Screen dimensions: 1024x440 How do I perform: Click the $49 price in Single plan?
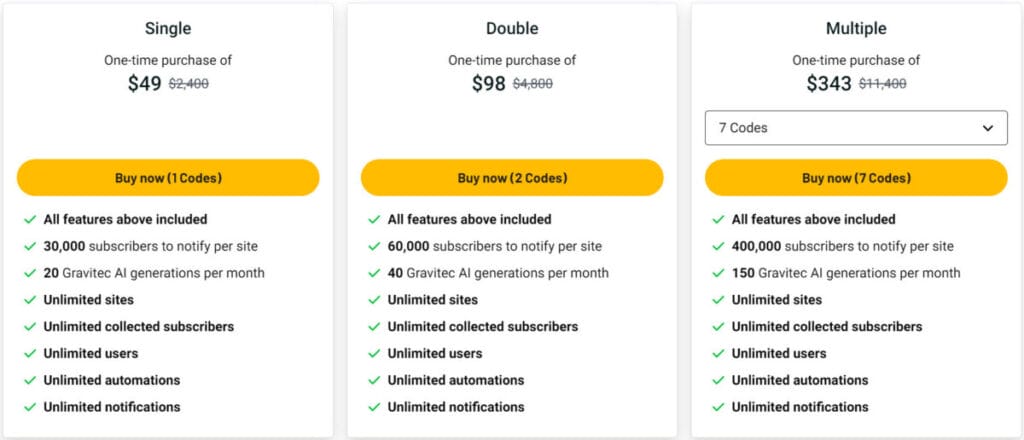click(x=144, y=84)
